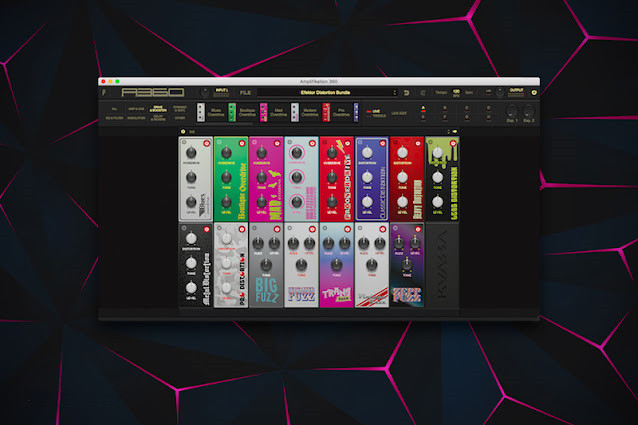638x425 pixels.
Task: Bypass the Mad Overdrive pedal
Action: [277, 143]
